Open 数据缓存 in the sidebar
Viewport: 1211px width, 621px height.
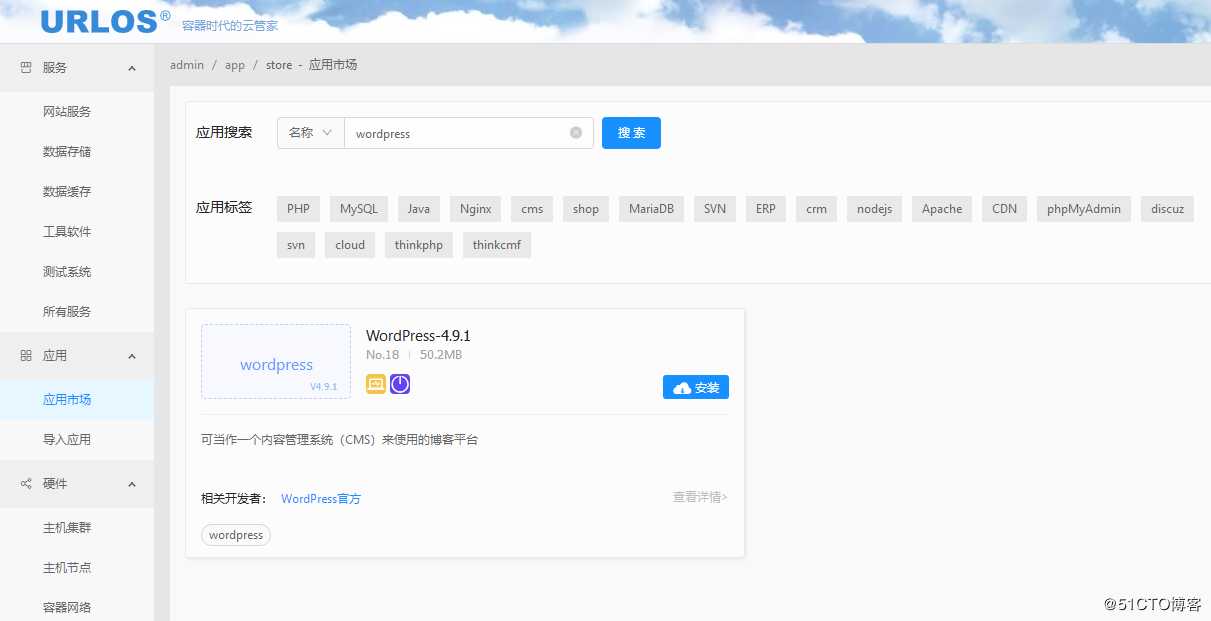pos(67,192)
